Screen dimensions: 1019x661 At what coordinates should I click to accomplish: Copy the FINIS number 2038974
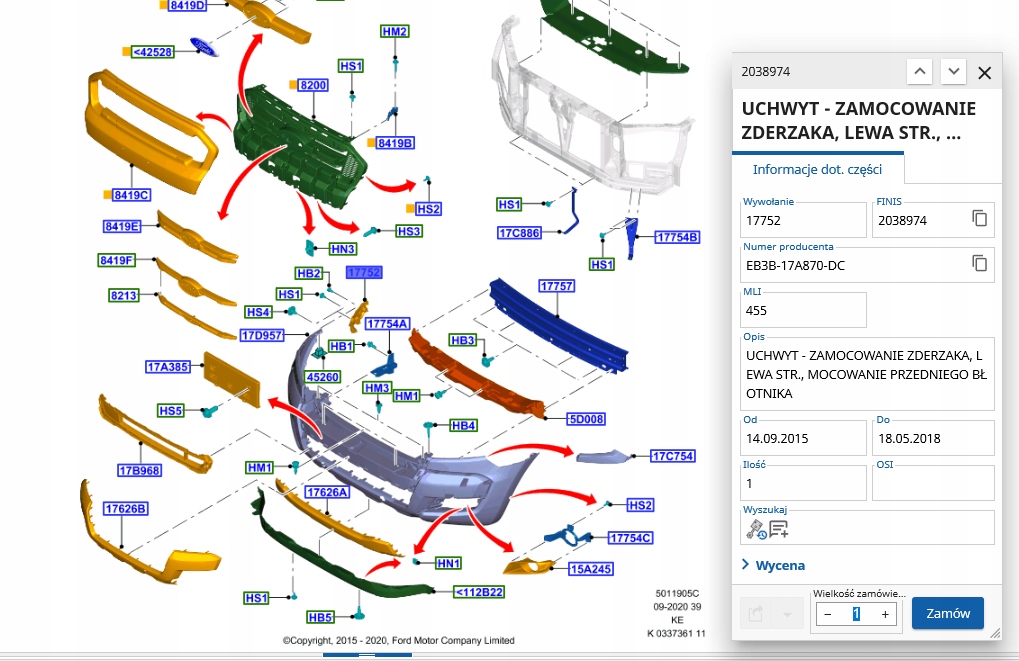click(x=979, y=218)
